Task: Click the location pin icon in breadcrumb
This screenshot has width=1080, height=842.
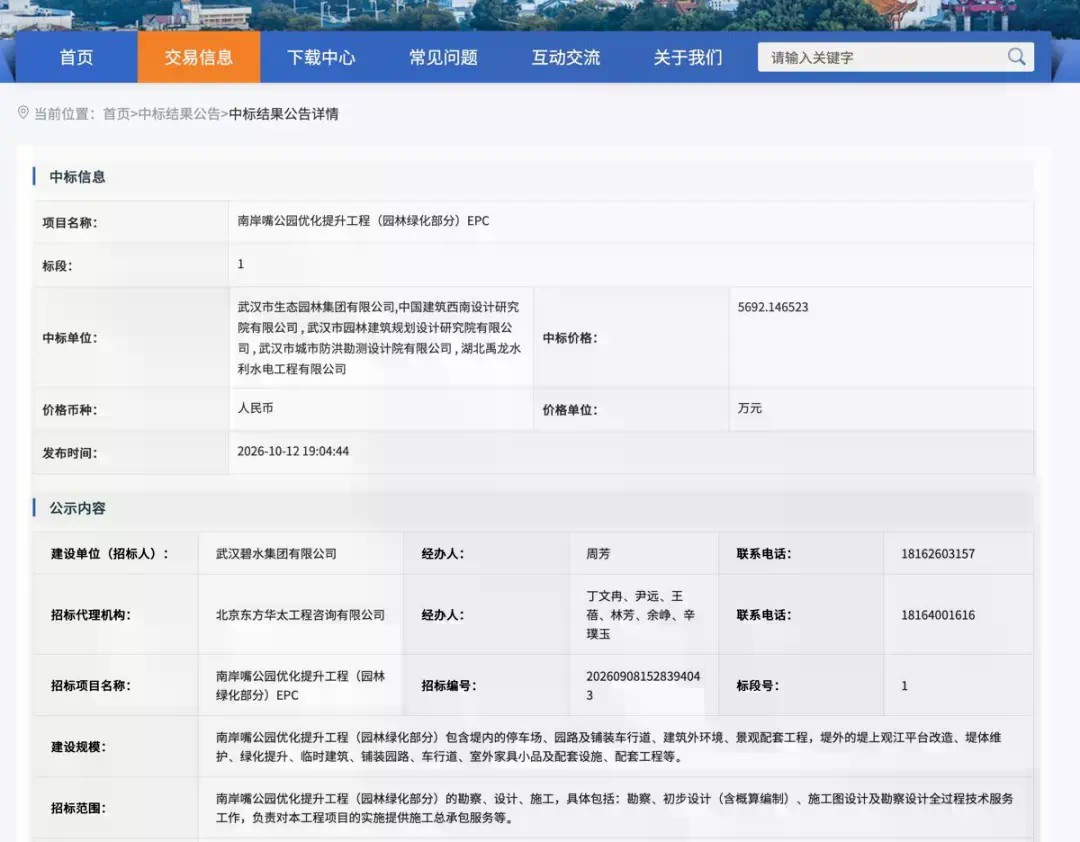Action: [23, 112]
